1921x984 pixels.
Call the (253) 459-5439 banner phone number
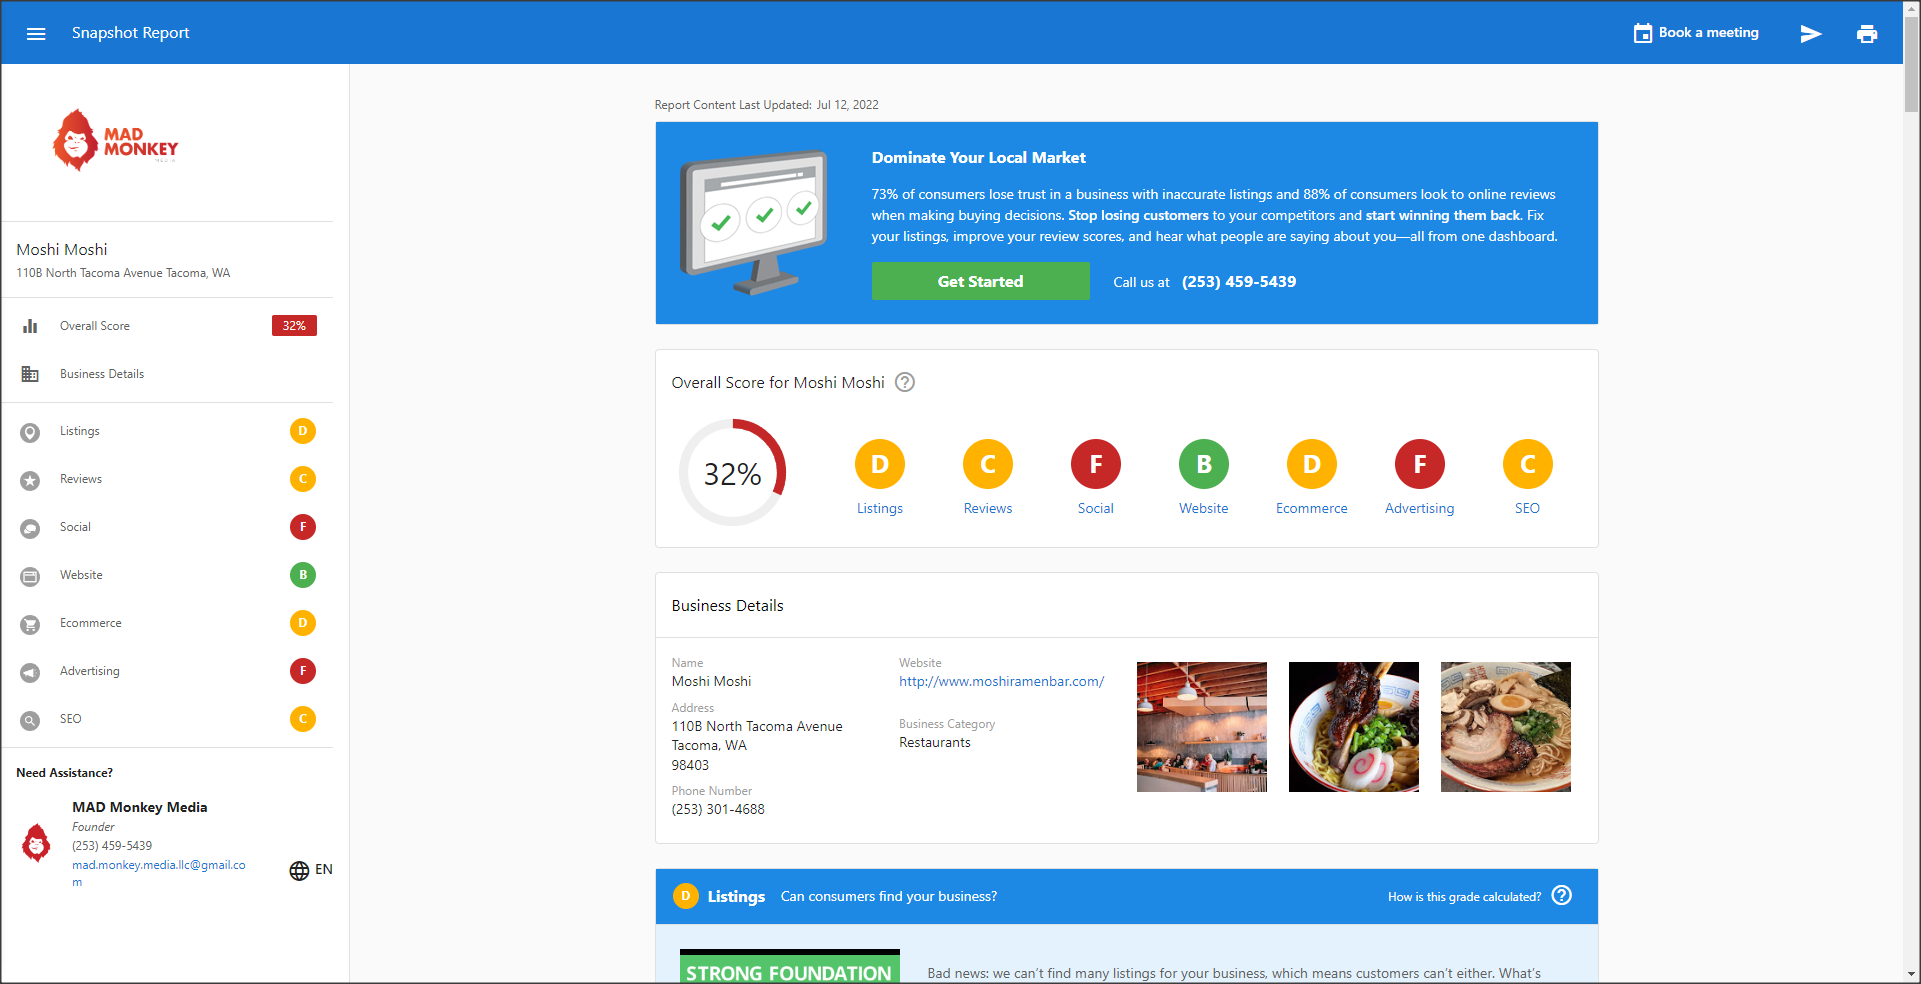tap(1239, 282)
